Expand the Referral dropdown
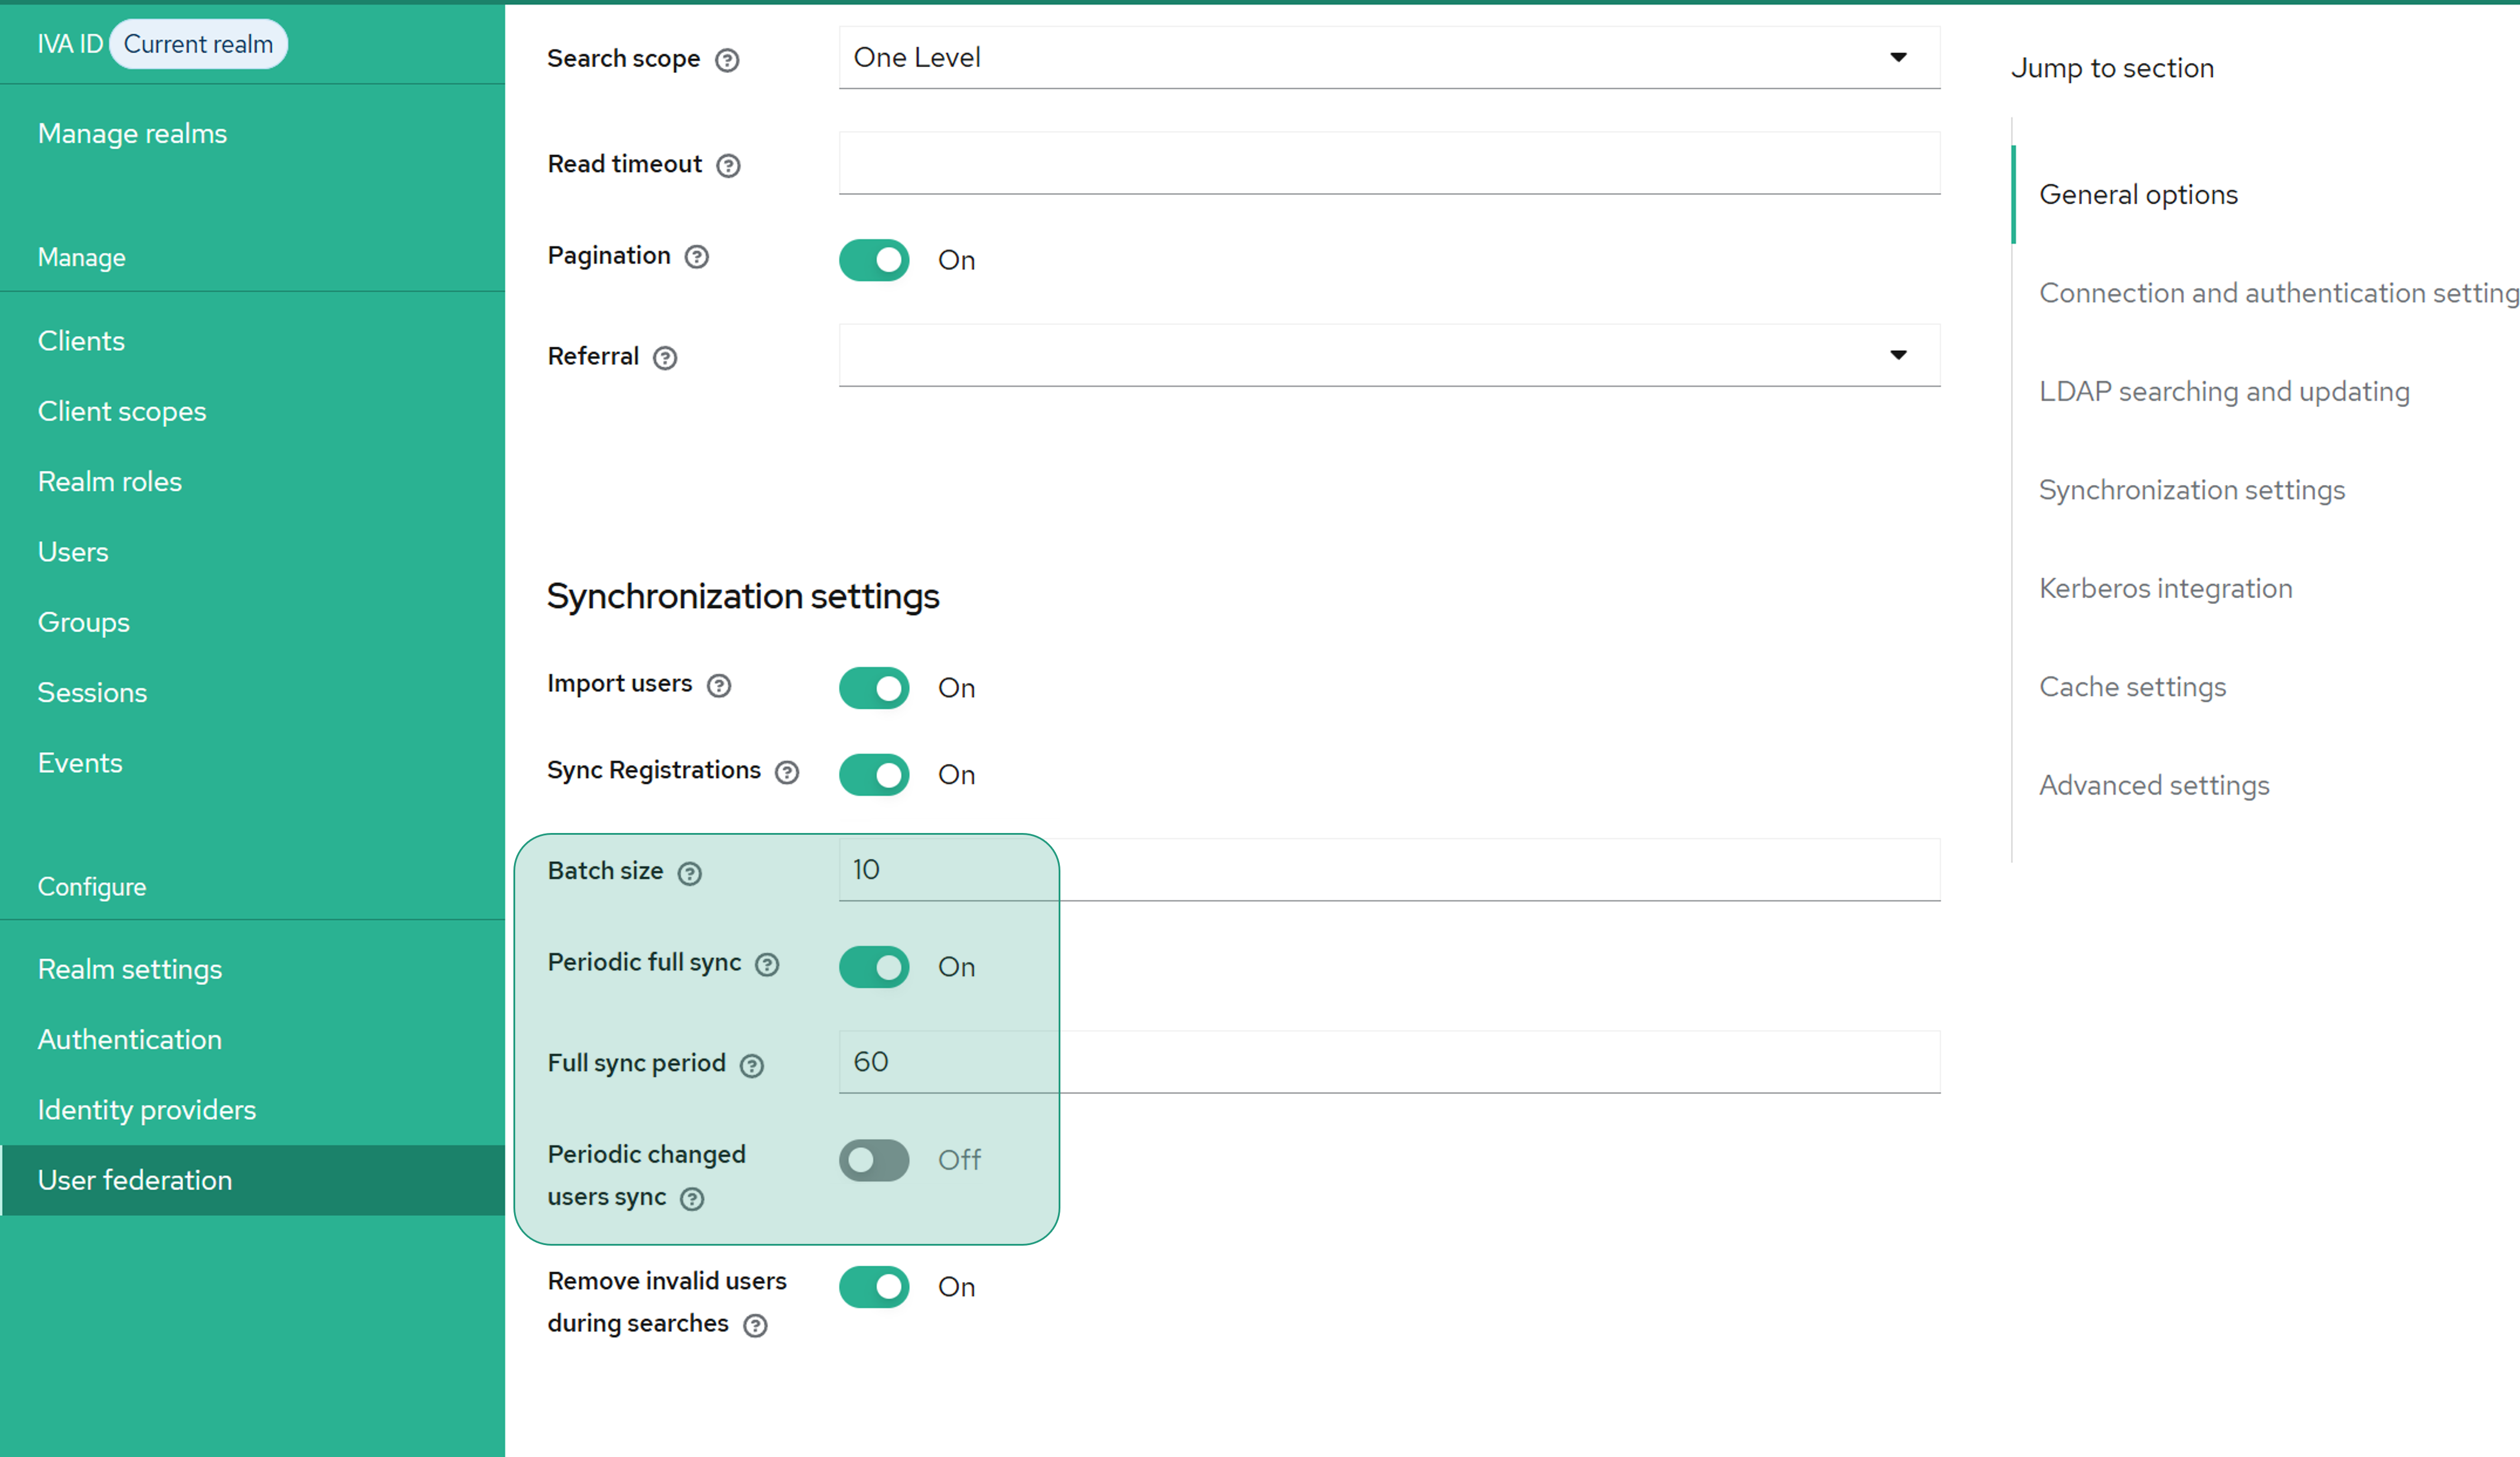 pyautogui.click(x=1388, y=355)
